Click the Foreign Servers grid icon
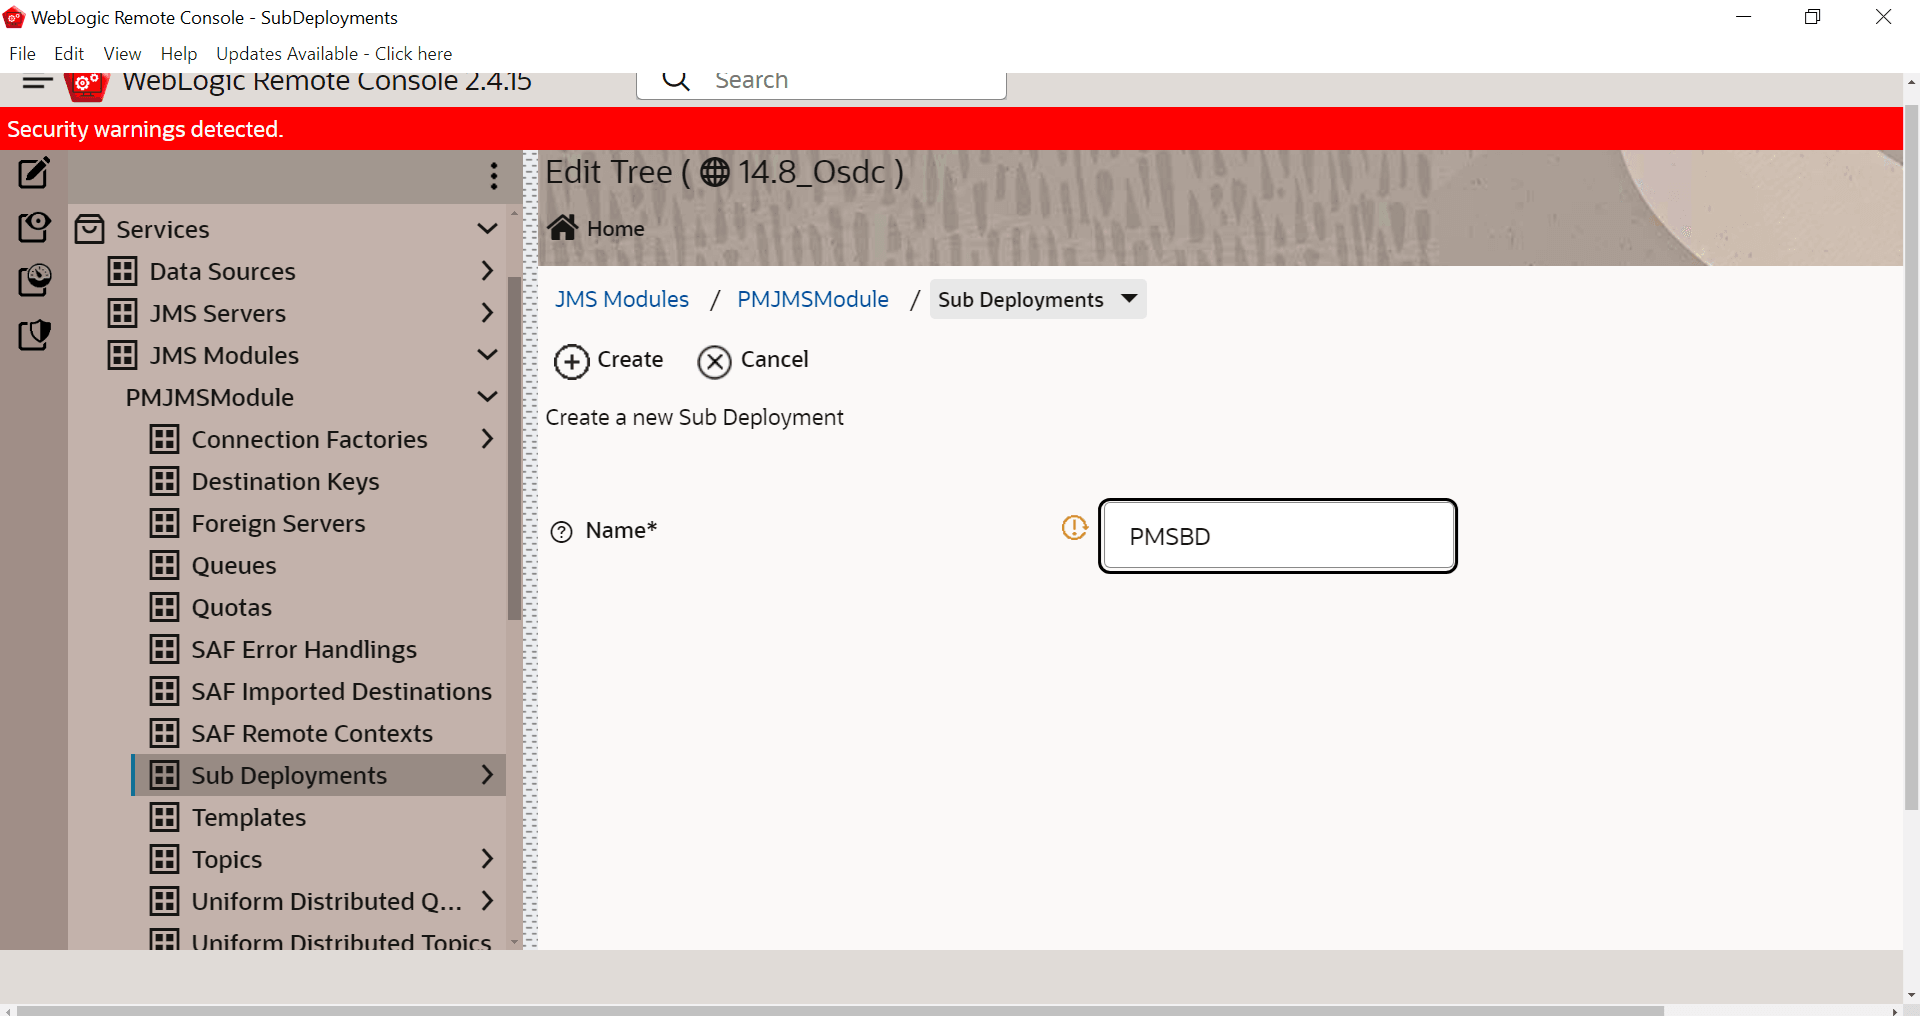1920x1016 pixels. 165,523
